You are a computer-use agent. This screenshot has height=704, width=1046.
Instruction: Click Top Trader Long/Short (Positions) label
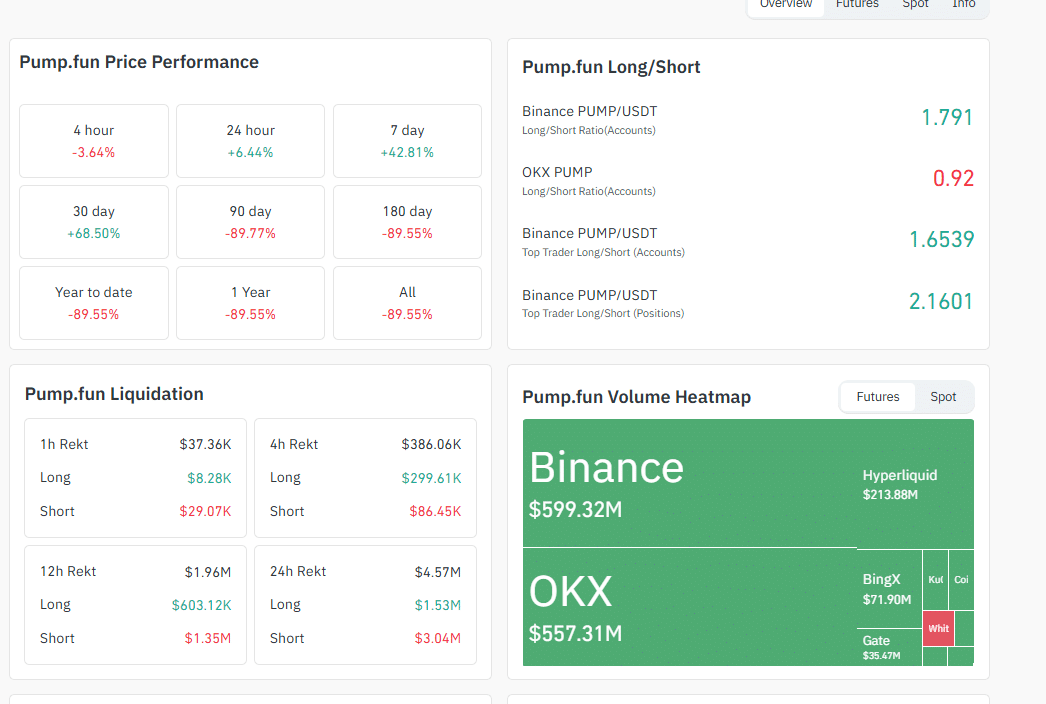603,314
